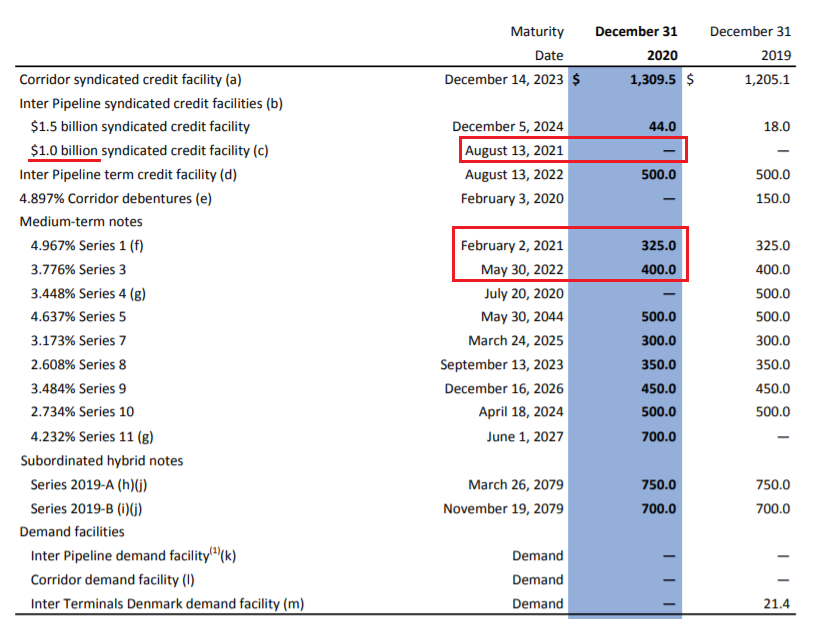Click 'Series 2019-A (h)(j)' label
Viewport: 828px width, 619px height.
click(89, 485)
